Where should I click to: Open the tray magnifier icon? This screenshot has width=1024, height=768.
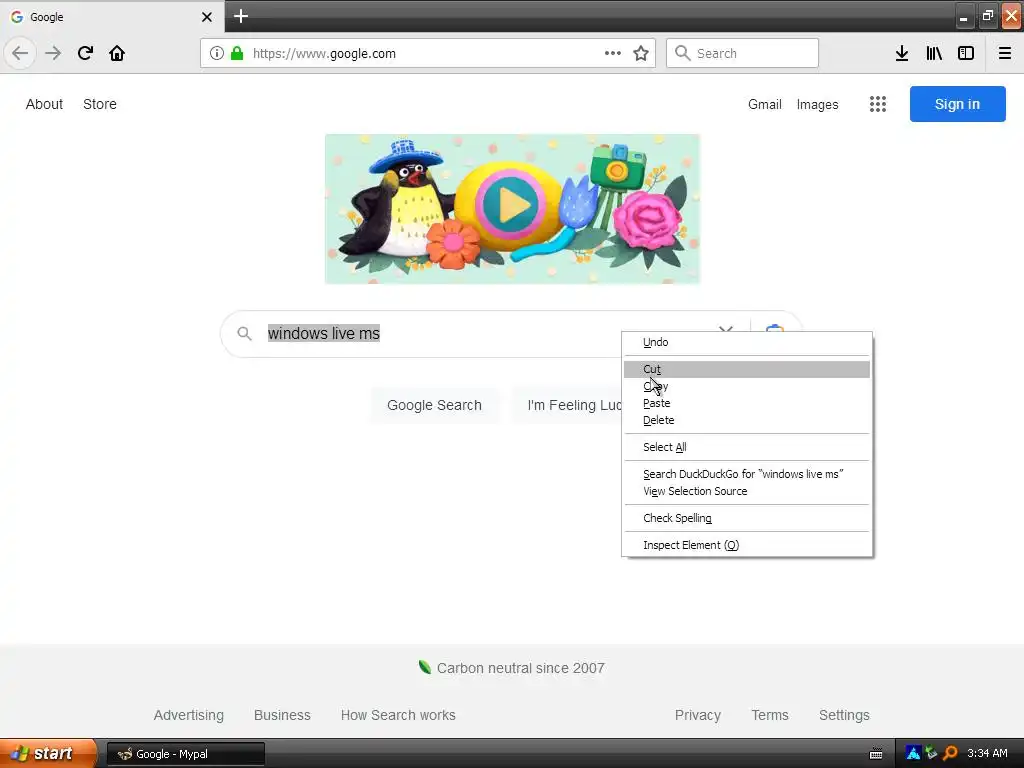coord(950,754)
